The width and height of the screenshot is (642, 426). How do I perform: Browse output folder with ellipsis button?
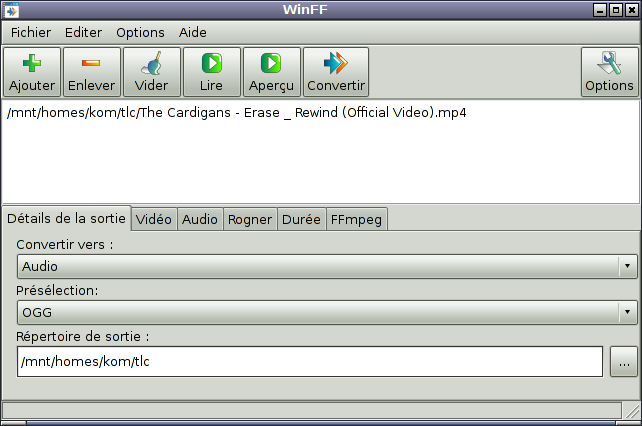(x=623, y=362)
